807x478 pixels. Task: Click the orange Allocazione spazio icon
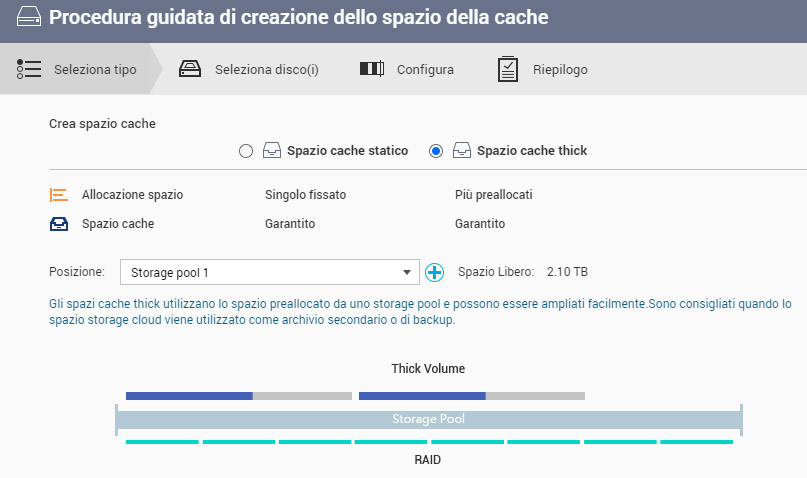tap(59, 195)
